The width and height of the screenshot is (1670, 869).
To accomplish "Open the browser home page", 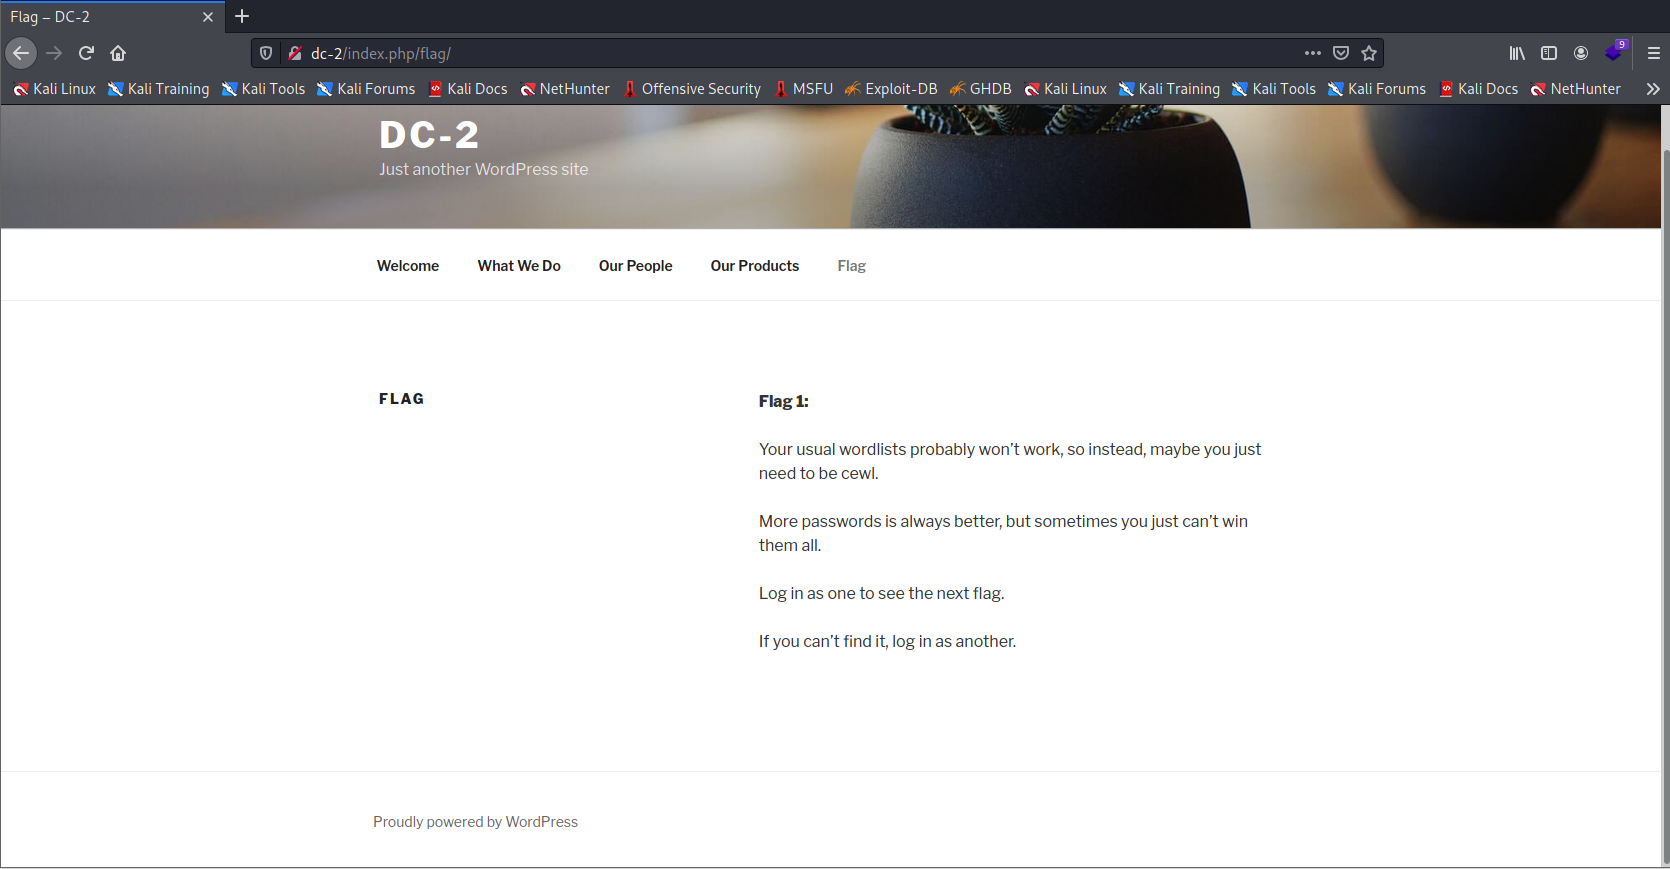I will [118, 53].
